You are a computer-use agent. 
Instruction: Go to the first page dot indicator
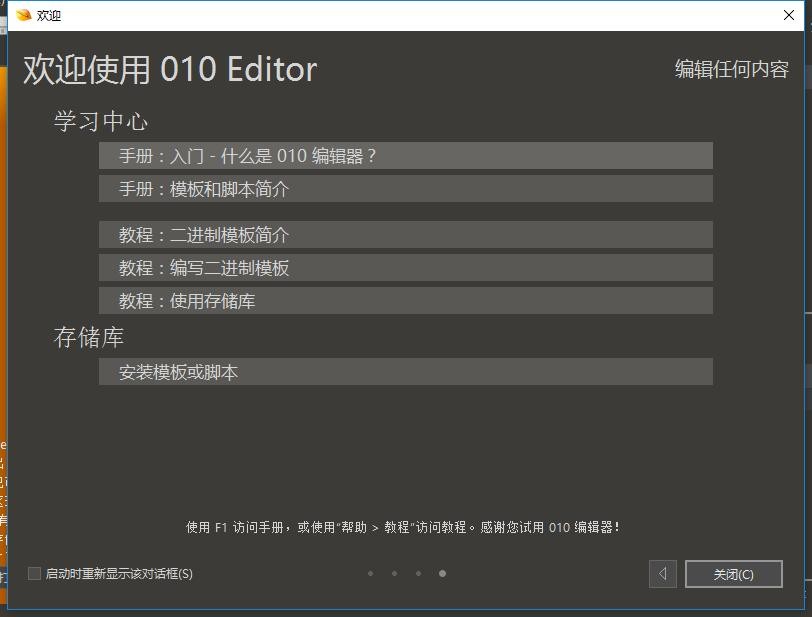pyautogui.click(x=370, y=573)
